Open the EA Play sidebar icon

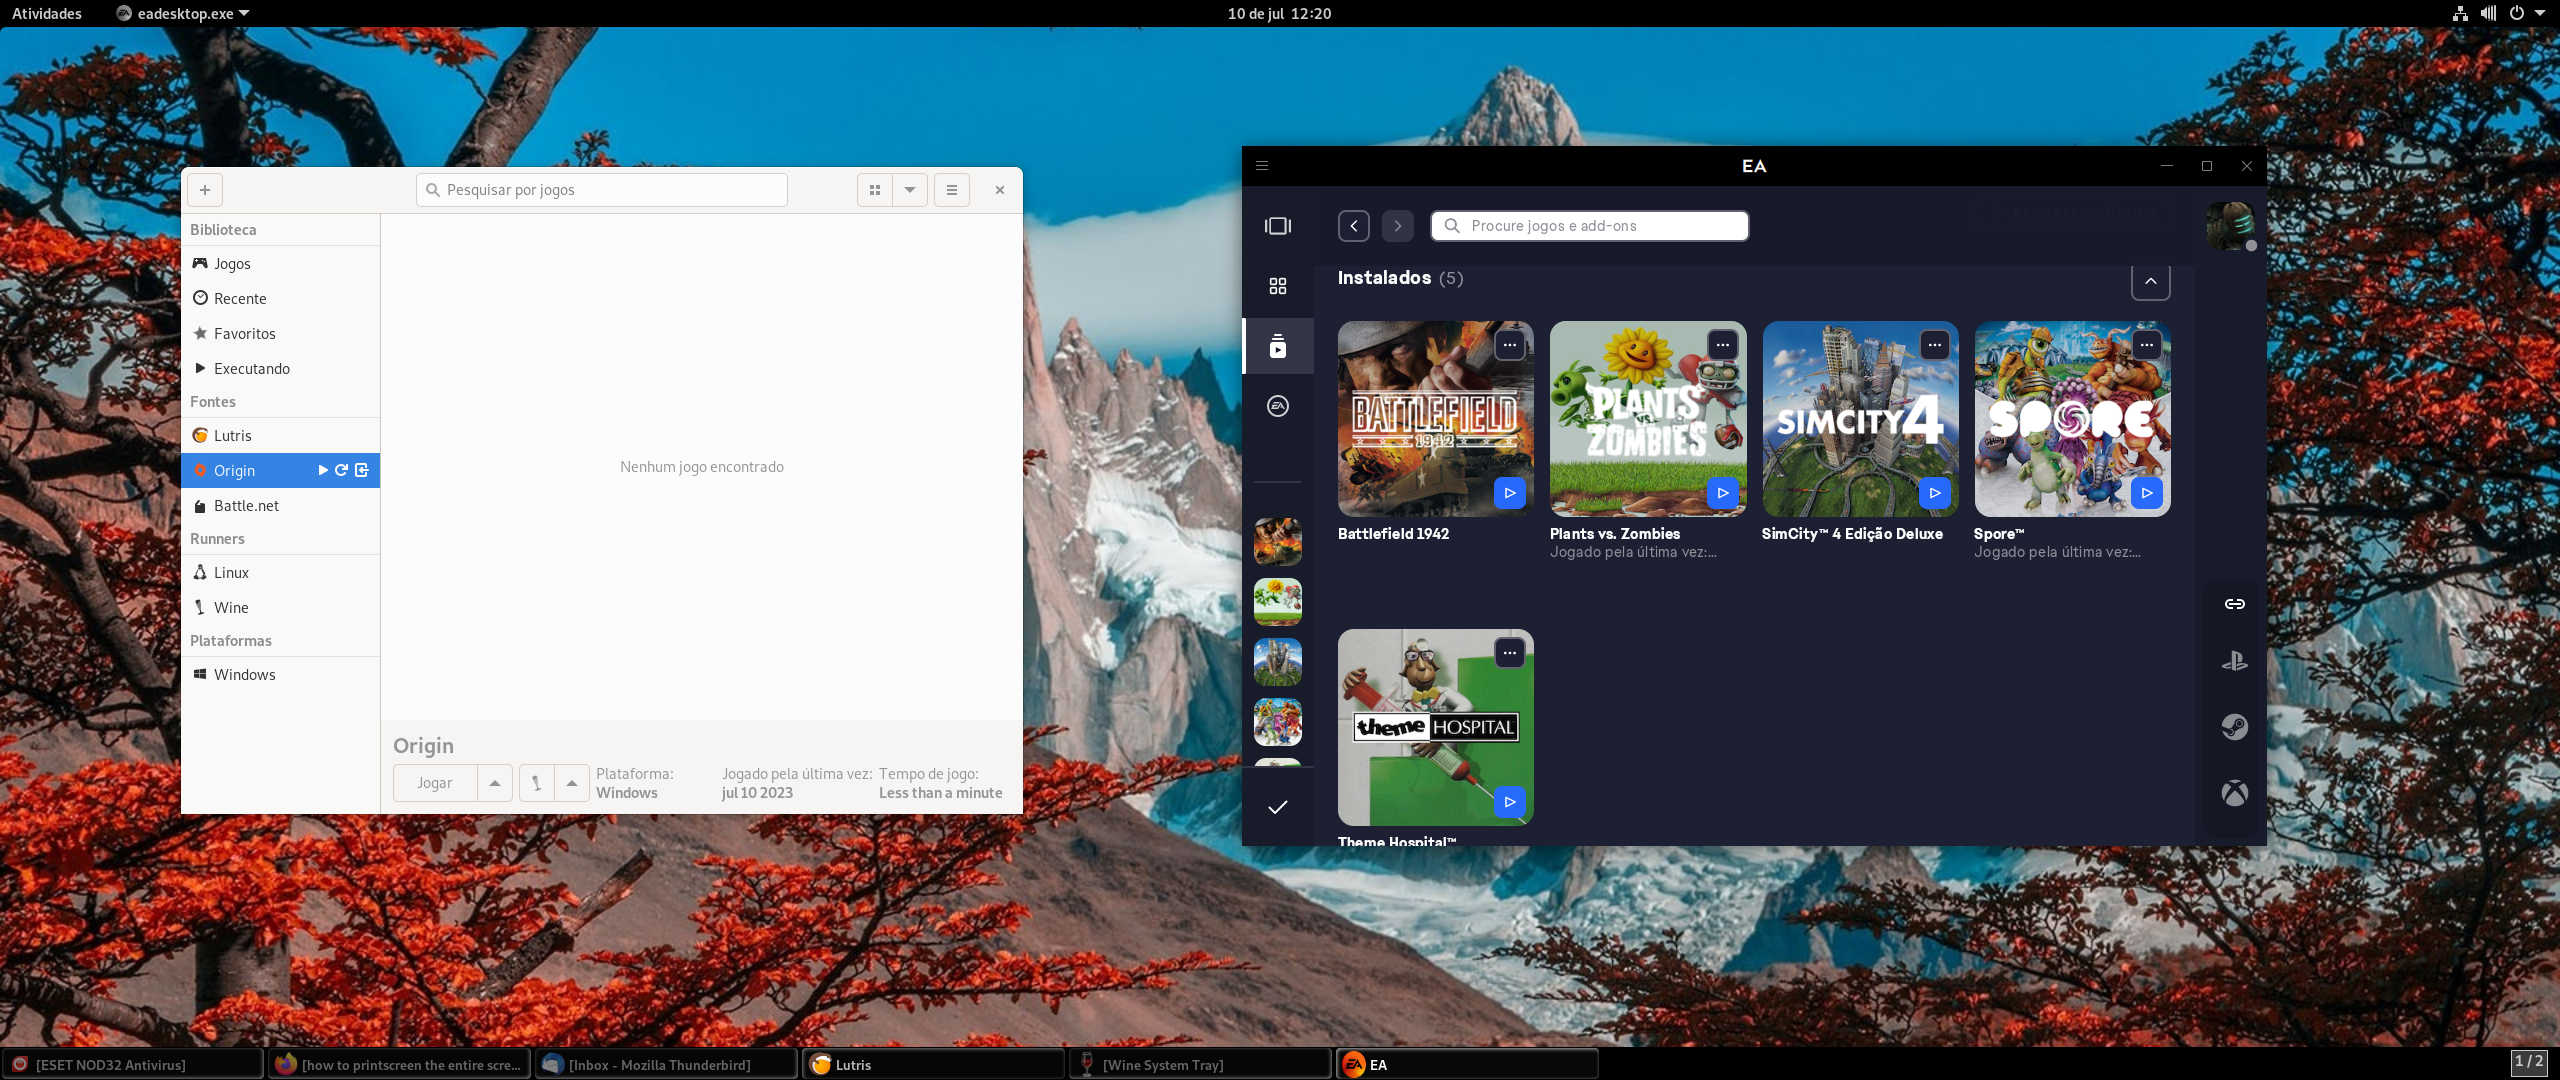[1278, 406]
